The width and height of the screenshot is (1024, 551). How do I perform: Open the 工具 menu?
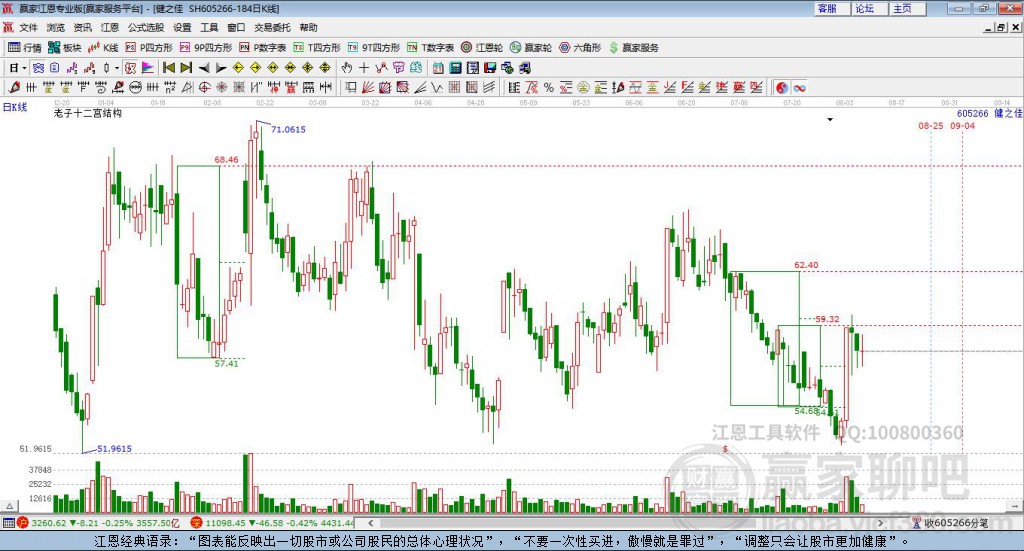209,27
